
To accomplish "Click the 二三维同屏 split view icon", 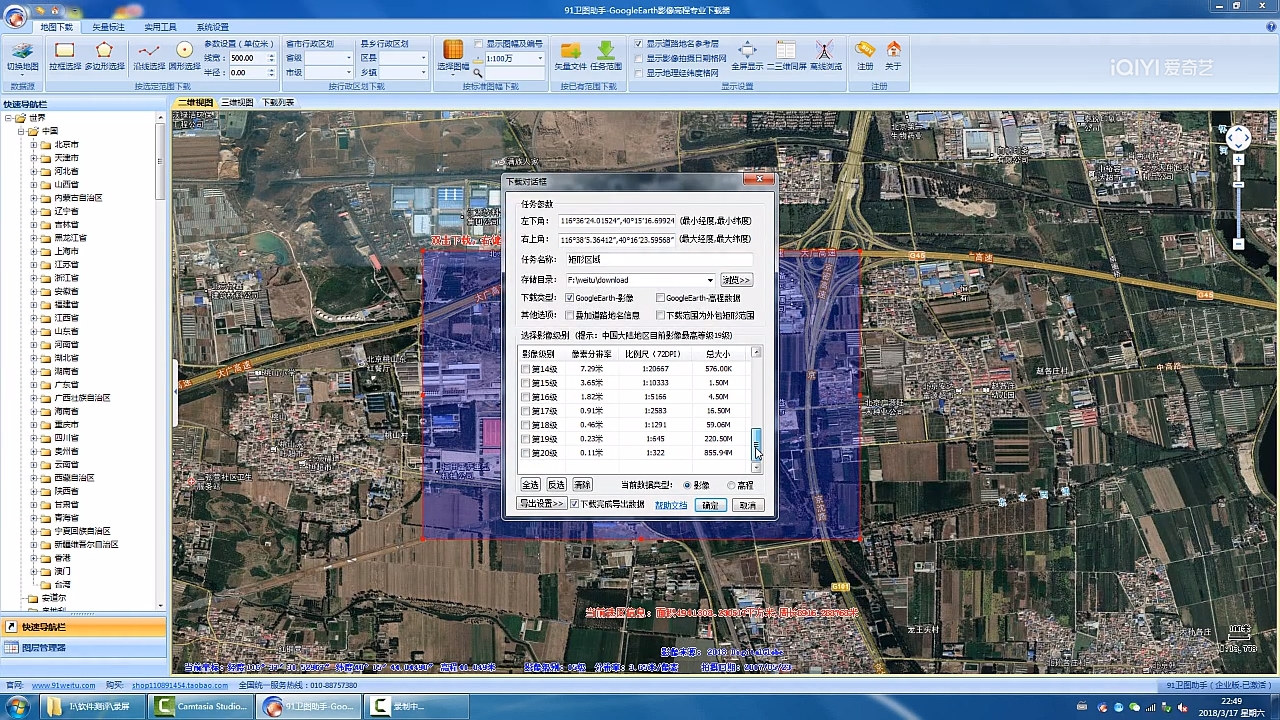I will (x=786, y=50).
